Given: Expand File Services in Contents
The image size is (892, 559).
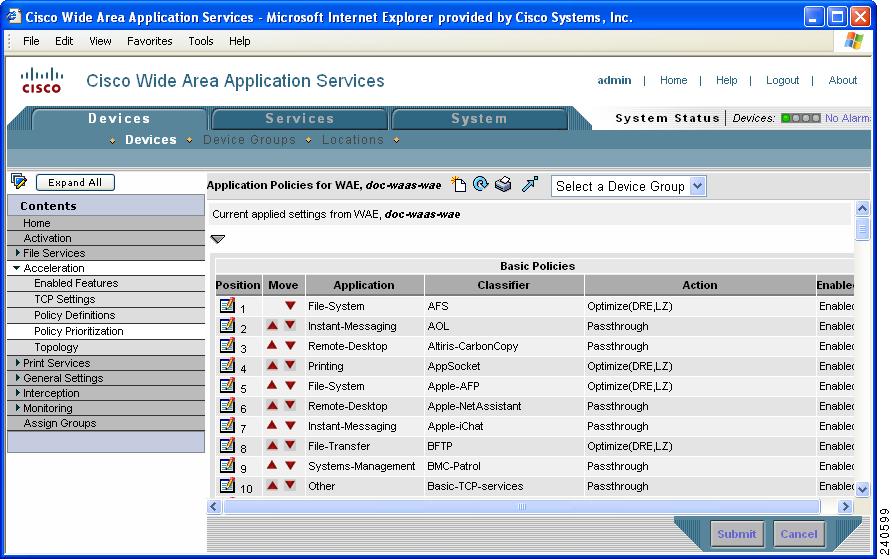Looking at the screenshot, I should (x=18, y=252).
